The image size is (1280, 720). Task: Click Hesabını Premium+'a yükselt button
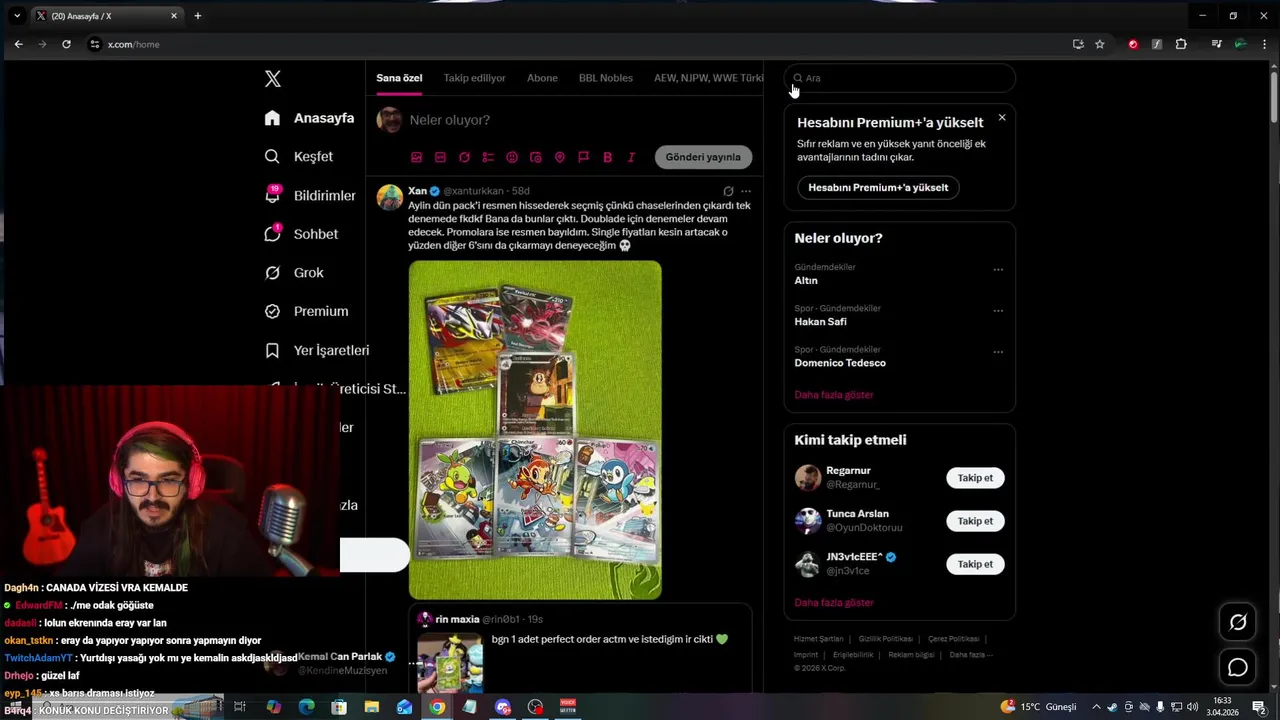[x=878, y=188]
